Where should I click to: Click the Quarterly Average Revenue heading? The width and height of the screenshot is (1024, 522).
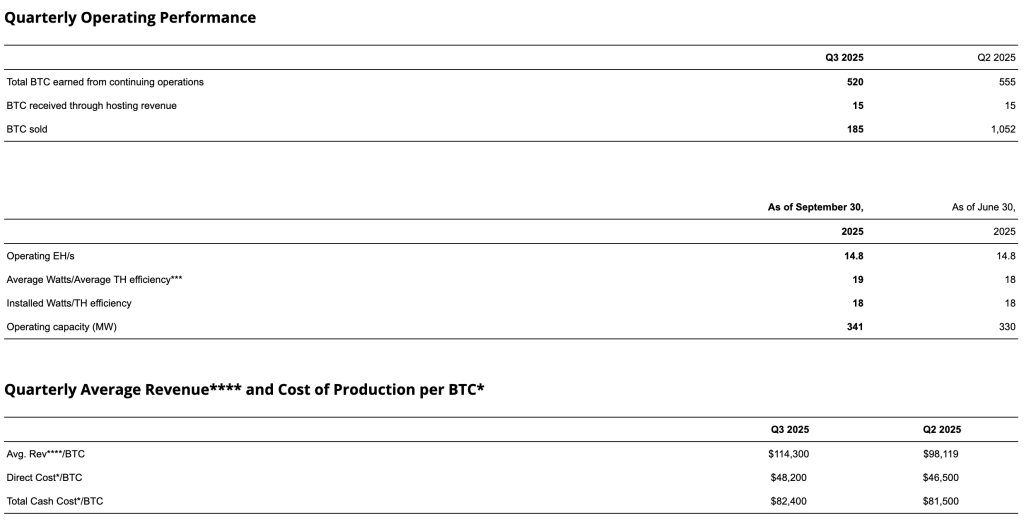245,390
